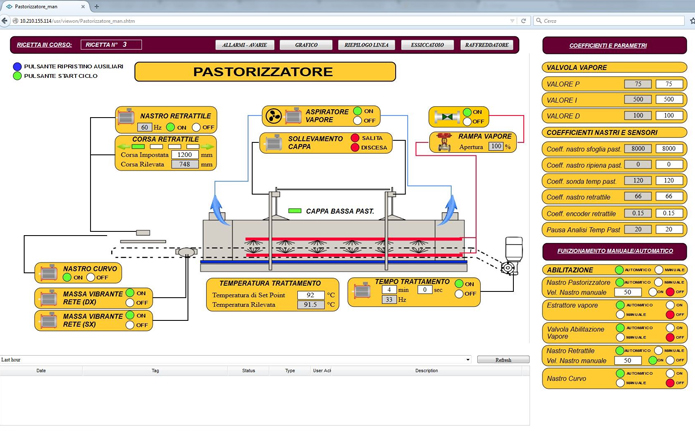Click the Temperatura di Set Point field
Viewport: 695px width, 431px height.
(311, 295)
